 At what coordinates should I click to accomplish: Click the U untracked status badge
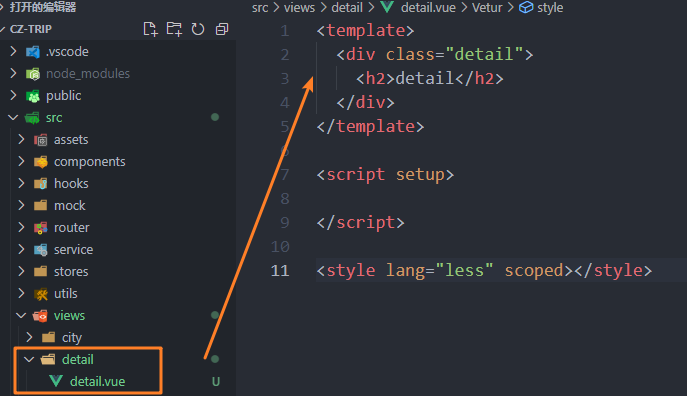pos(216,382)
